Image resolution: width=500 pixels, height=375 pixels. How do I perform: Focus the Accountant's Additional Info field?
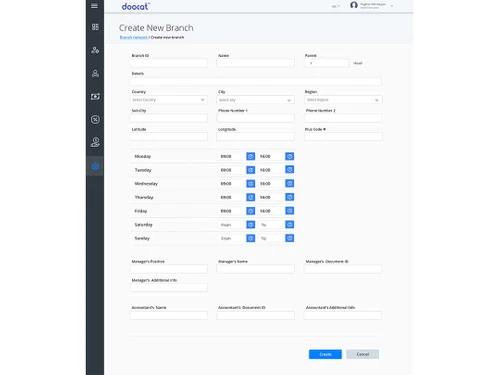coord(343,315)
